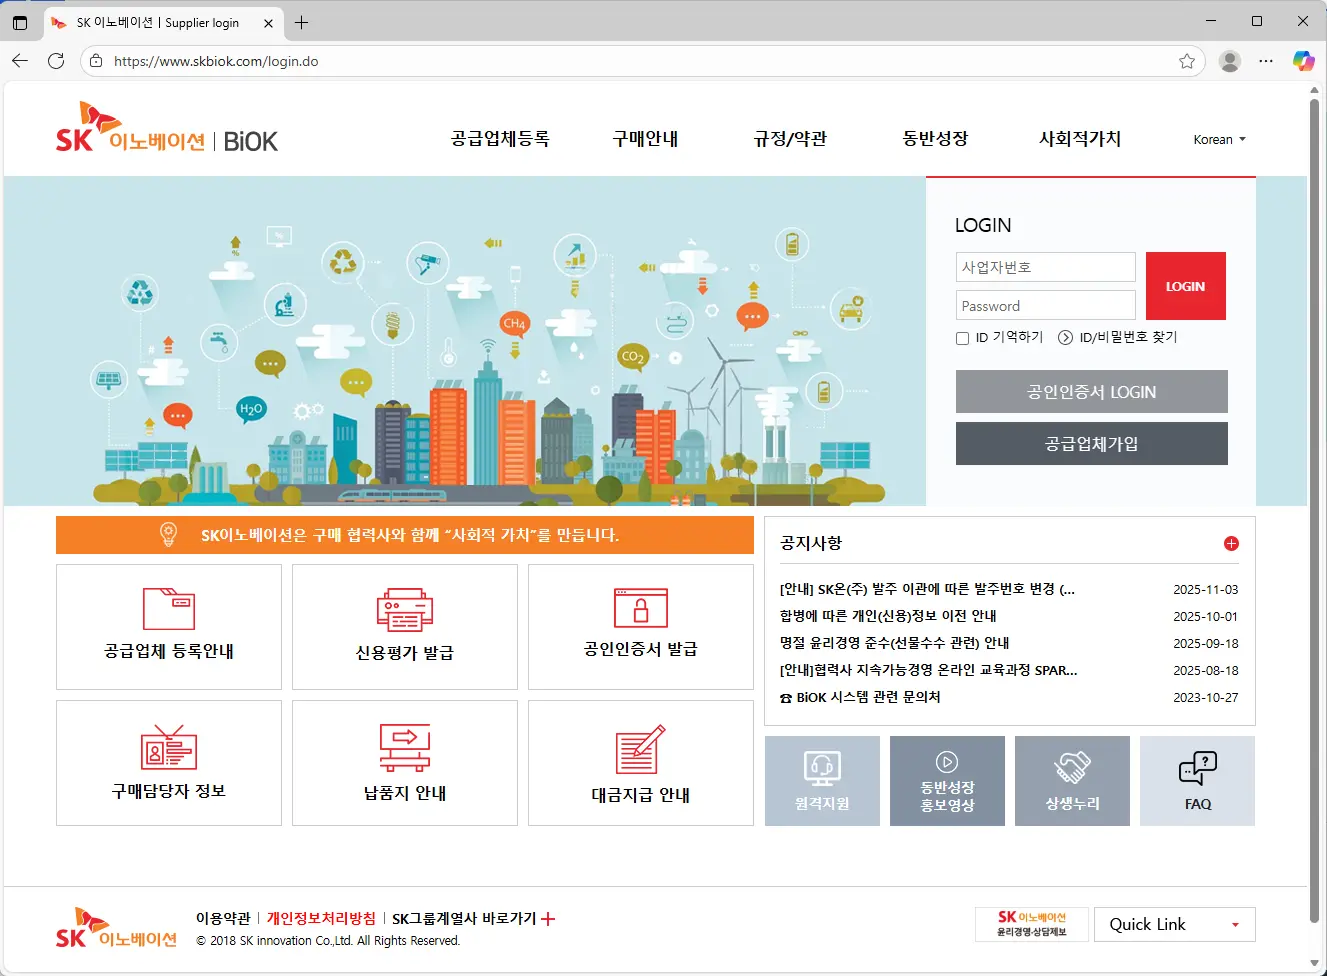1327x976 pixels.
Task: Open the 이용약관 footer link
Action: (x=223, y=918)
